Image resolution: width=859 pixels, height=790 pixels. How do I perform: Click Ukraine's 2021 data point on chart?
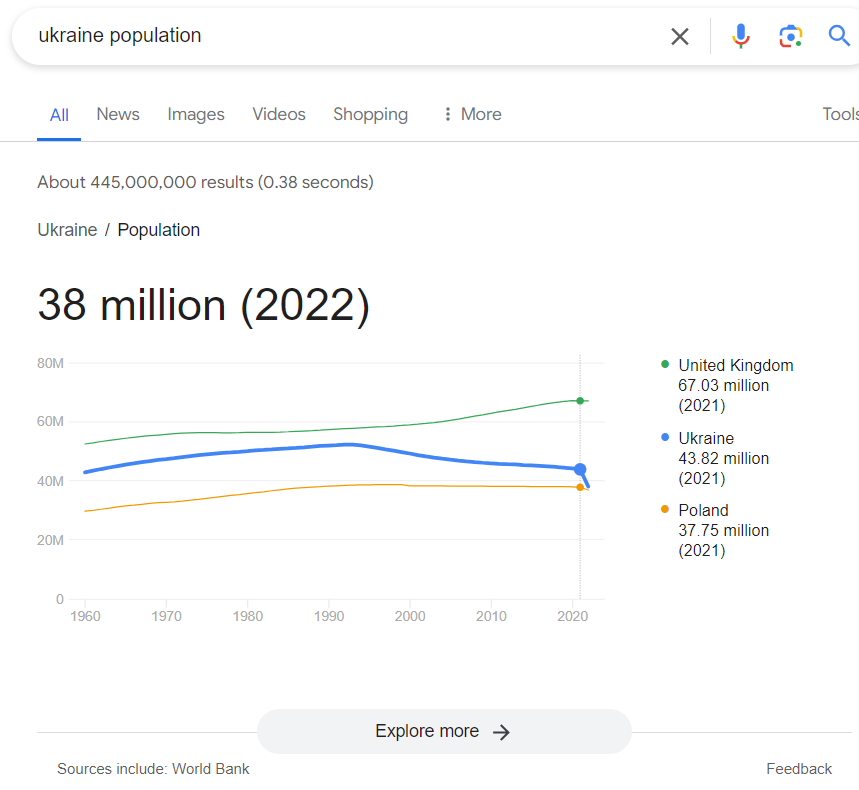[x=580, y=469]
